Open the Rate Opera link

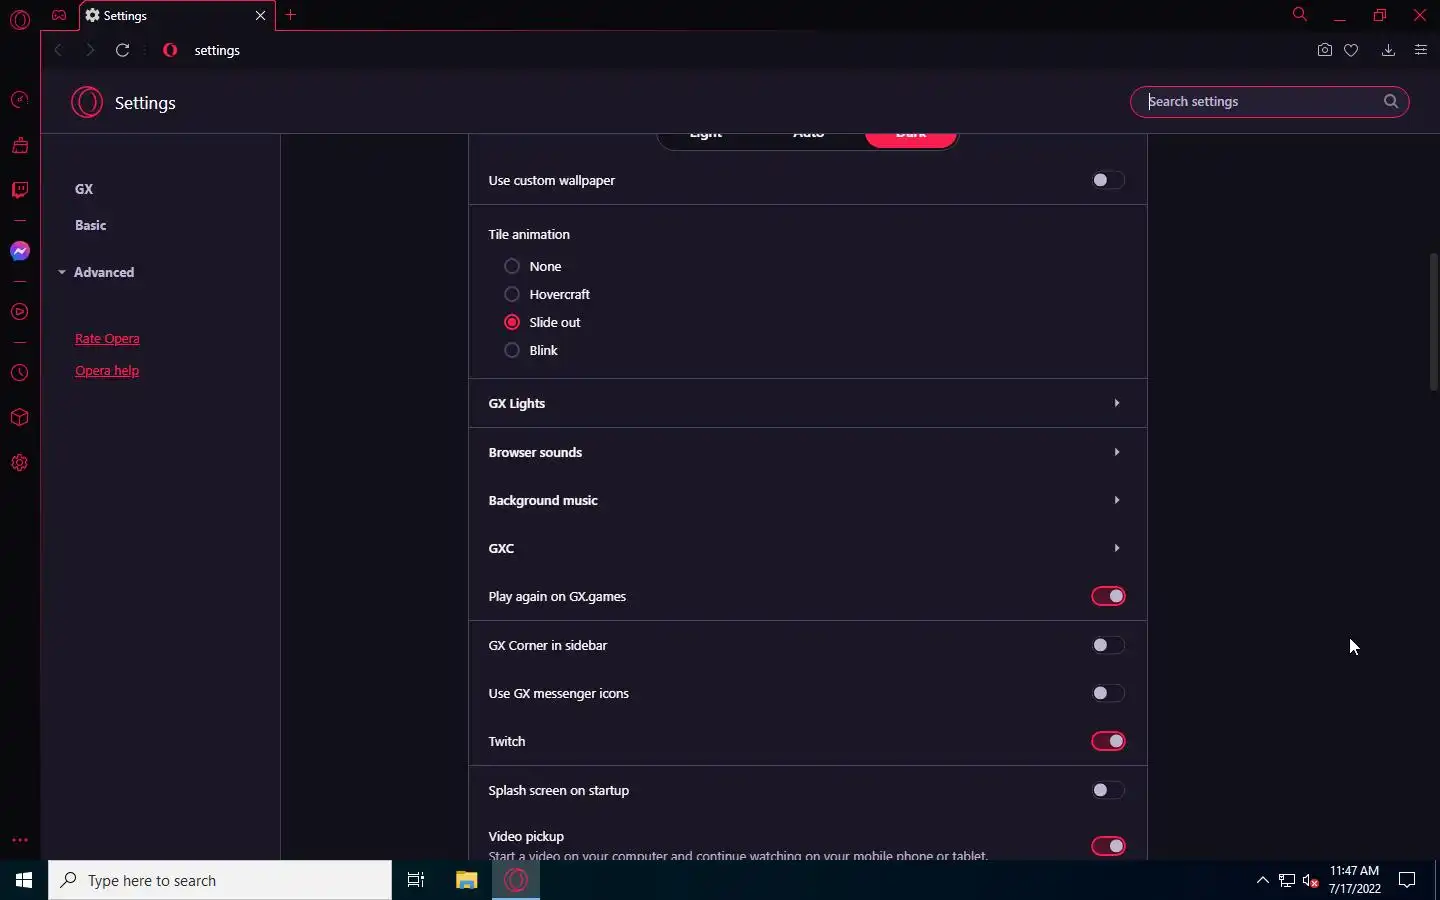(x=107, y=338)
